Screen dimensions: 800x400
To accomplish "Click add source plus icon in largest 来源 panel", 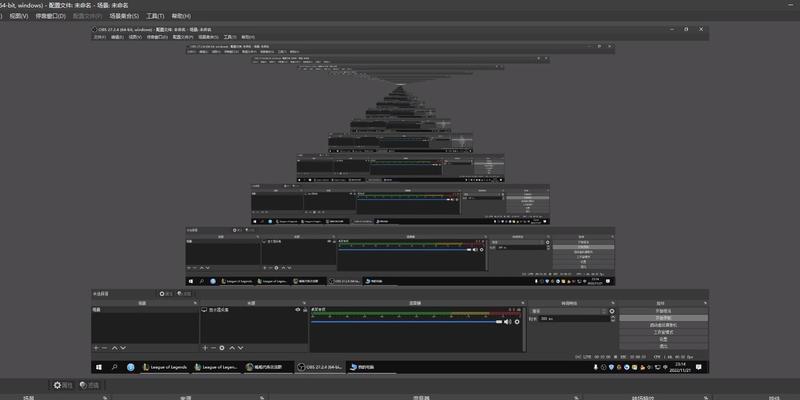I will [207, 347].
